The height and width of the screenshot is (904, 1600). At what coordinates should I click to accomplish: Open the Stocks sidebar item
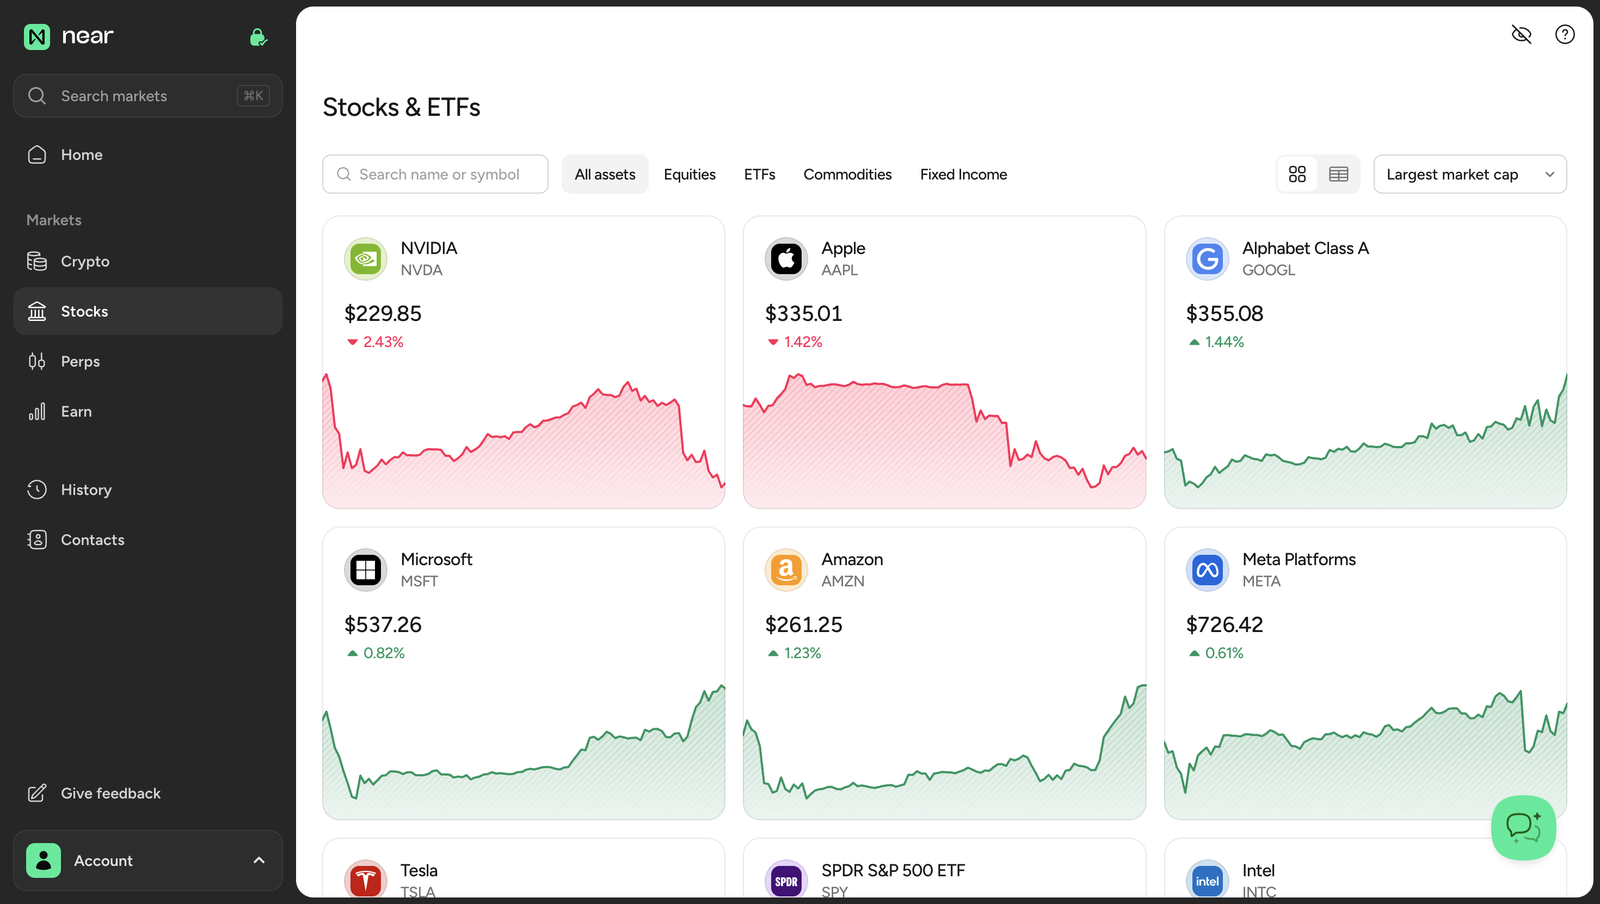point(148,311)
